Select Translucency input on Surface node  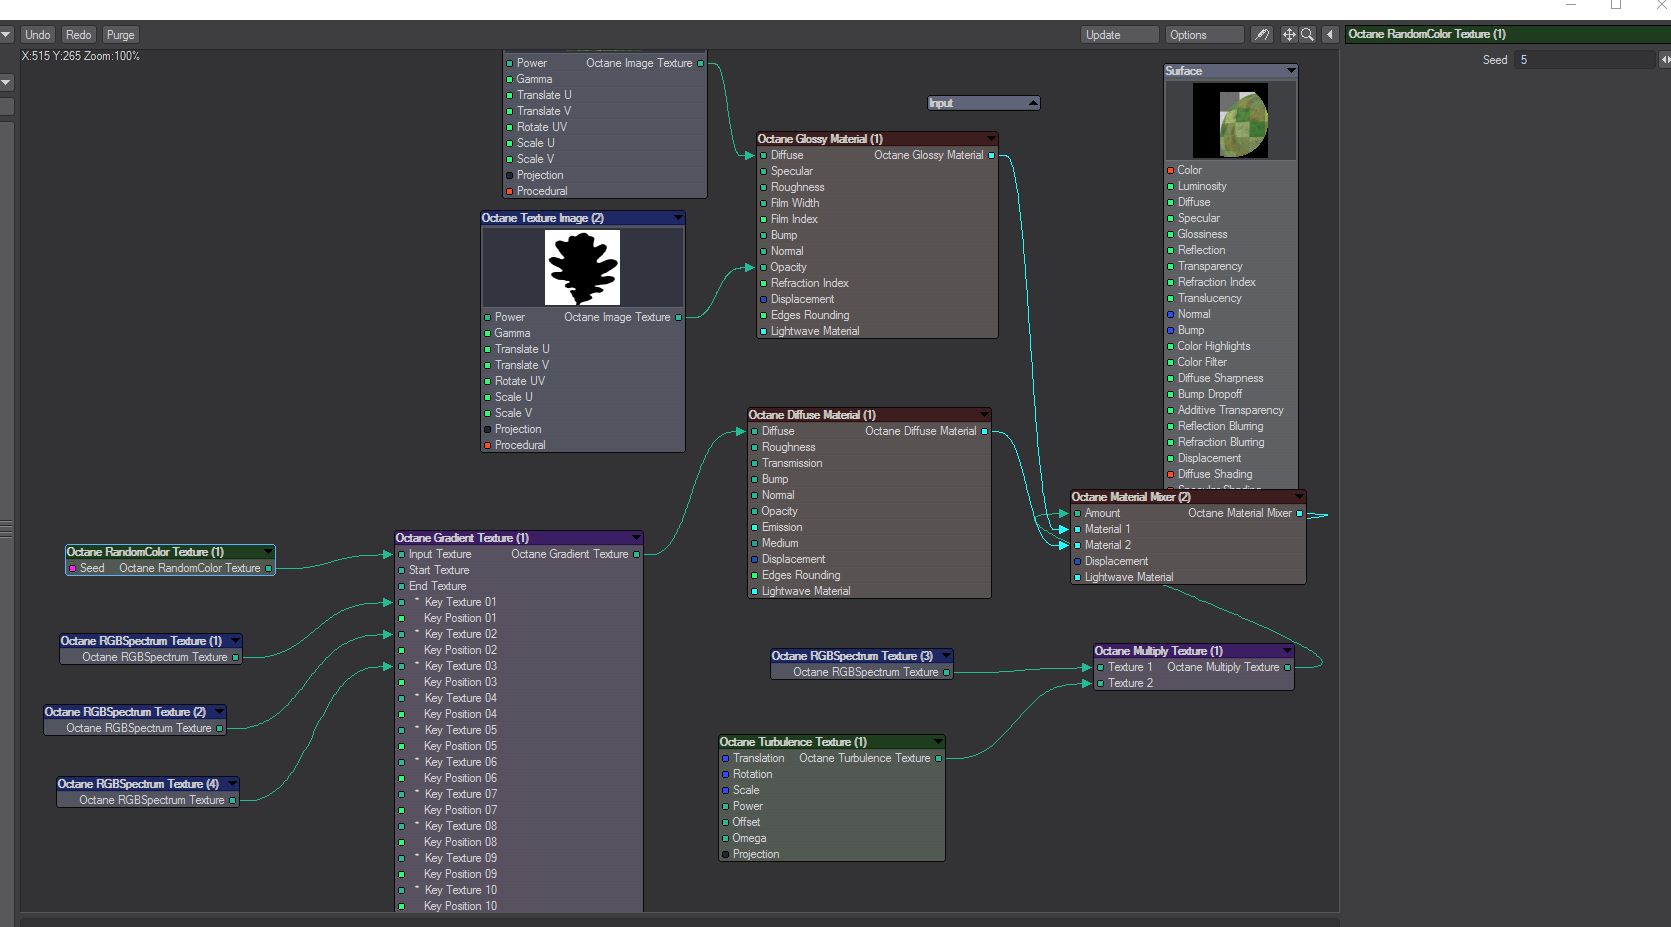(x=1208, y=298)
